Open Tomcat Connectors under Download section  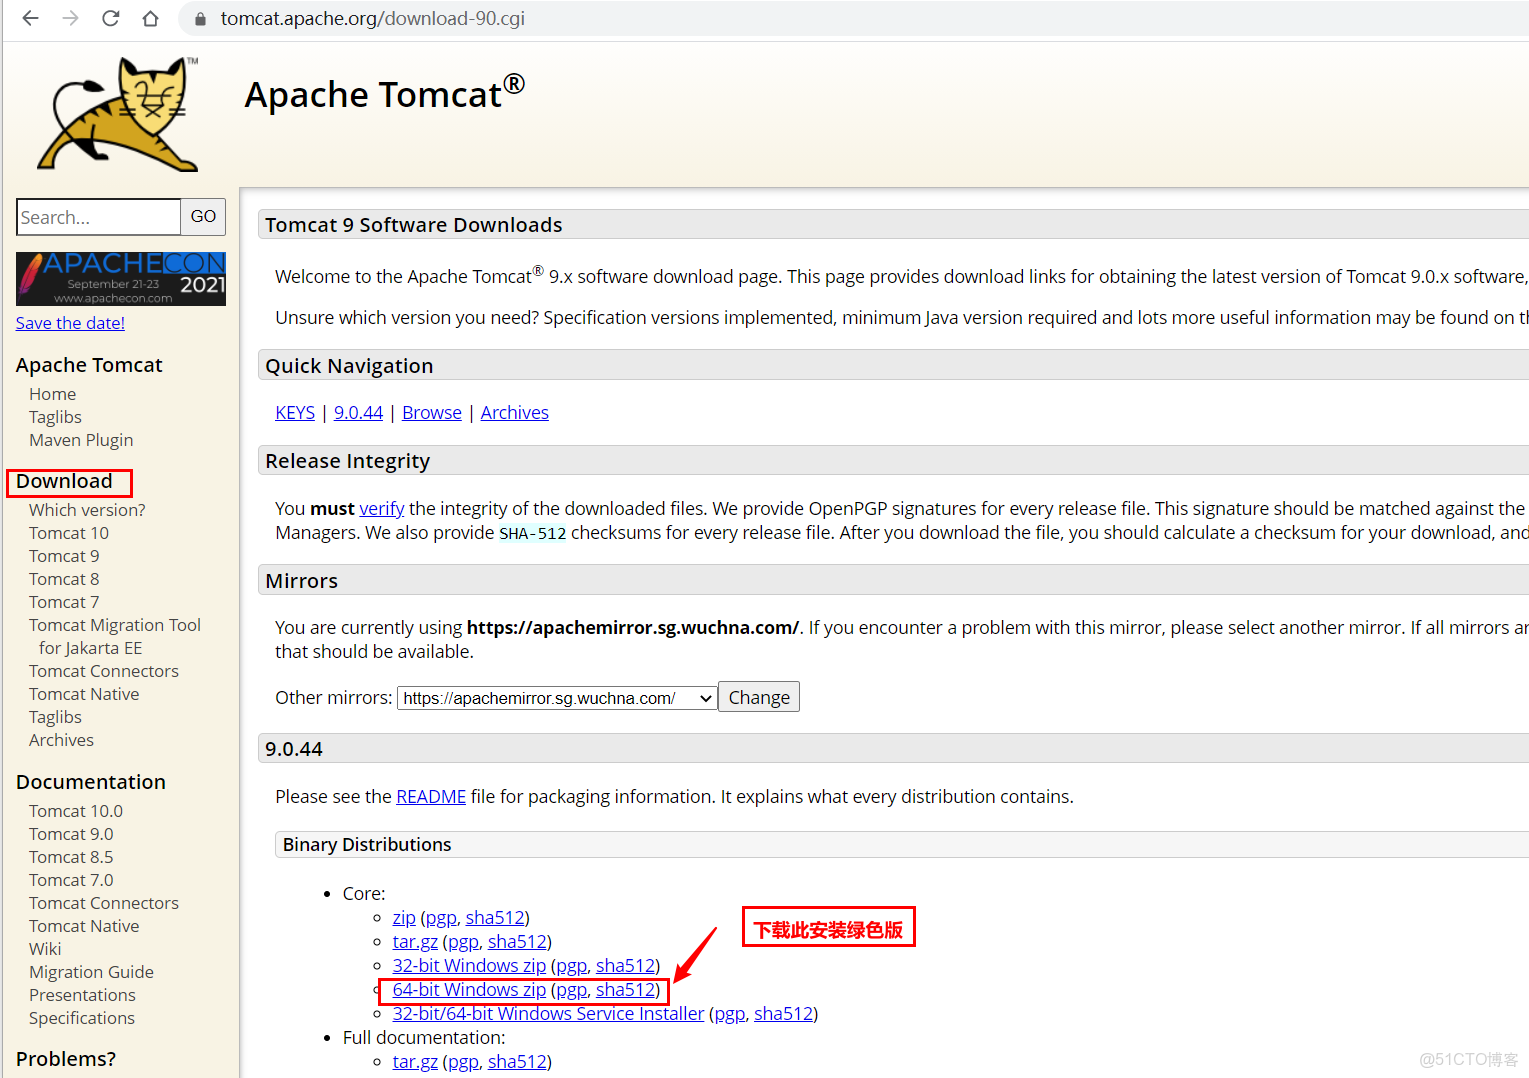pos(104,671)
